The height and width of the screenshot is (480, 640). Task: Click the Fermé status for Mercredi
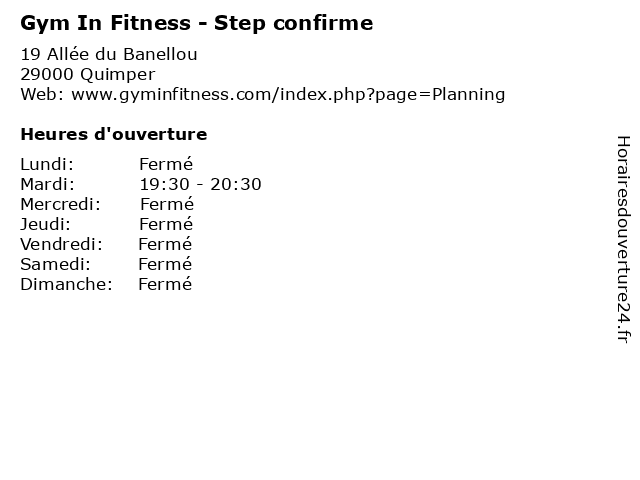pos(167,204)
